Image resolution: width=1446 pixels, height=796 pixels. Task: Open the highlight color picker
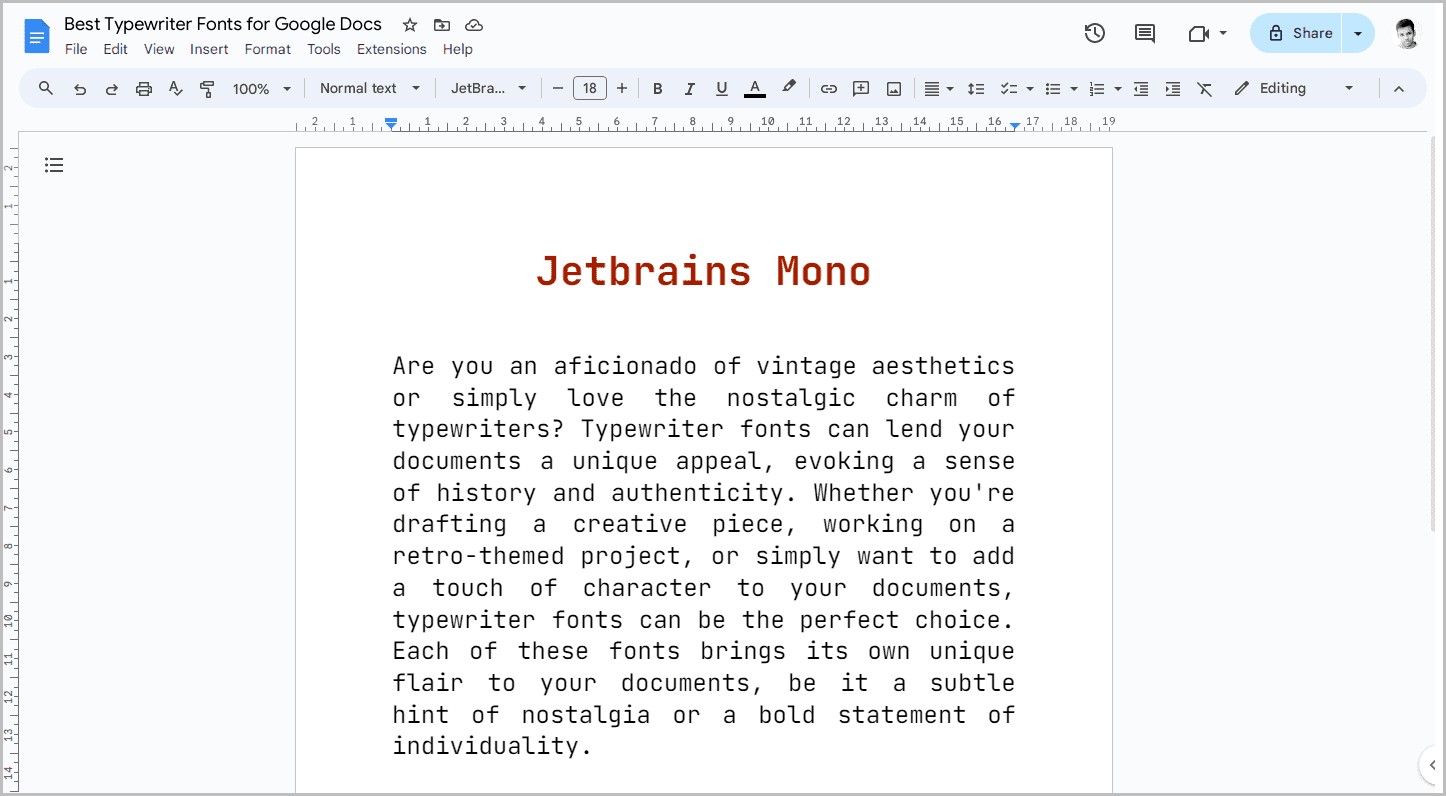pos(789,88)
